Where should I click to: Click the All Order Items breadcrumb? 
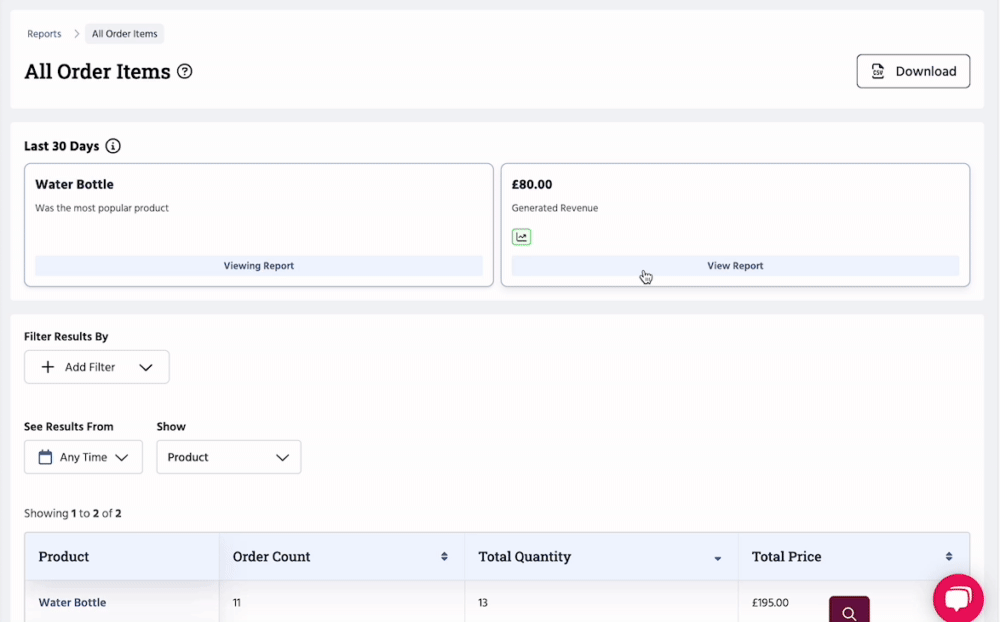(125, 34)
